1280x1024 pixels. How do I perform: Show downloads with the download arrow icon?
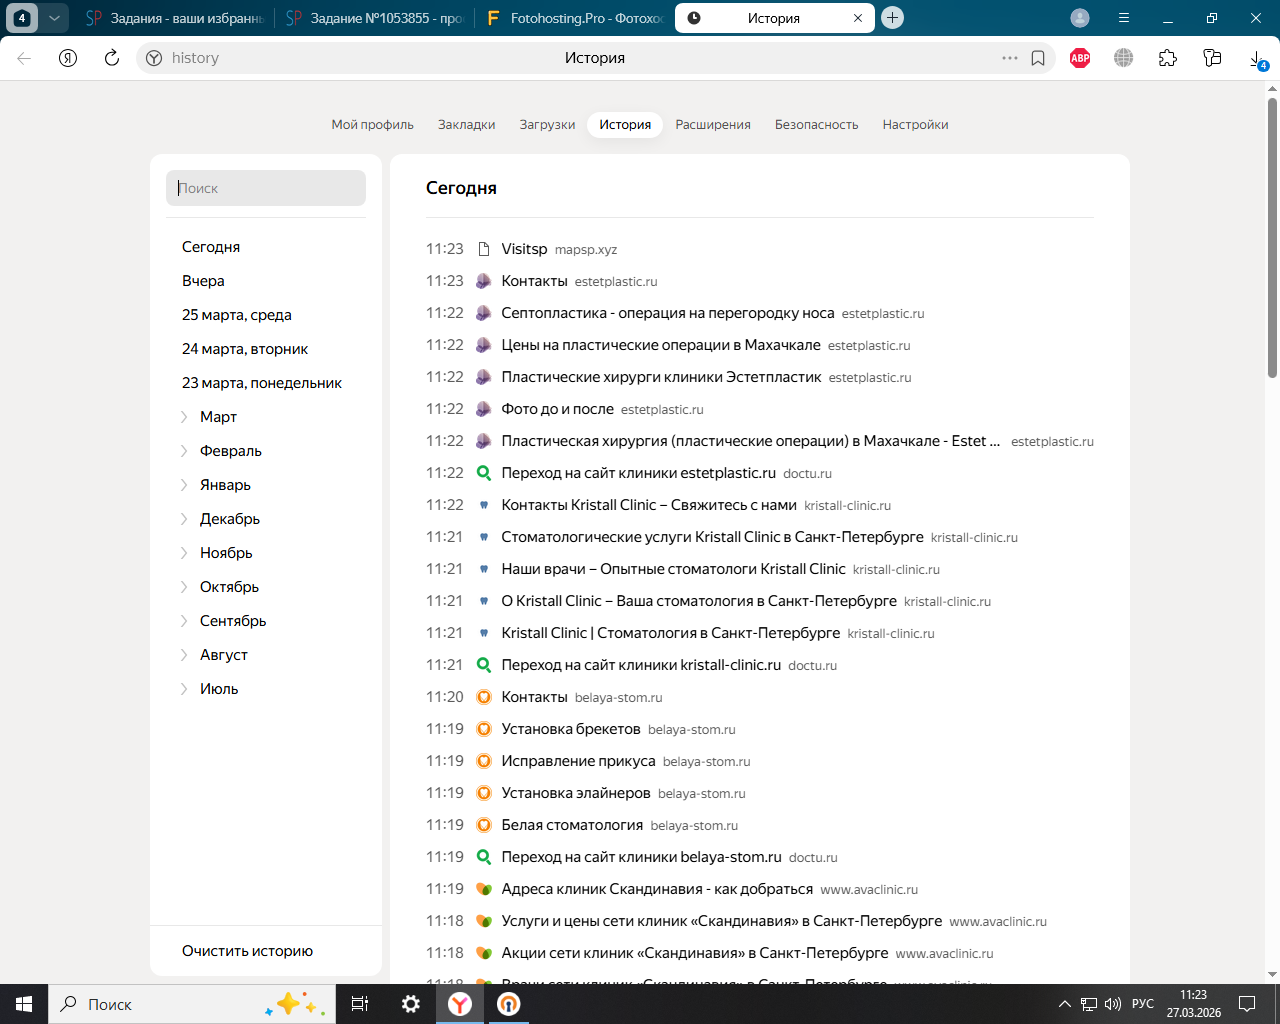tap(1257, 59)
